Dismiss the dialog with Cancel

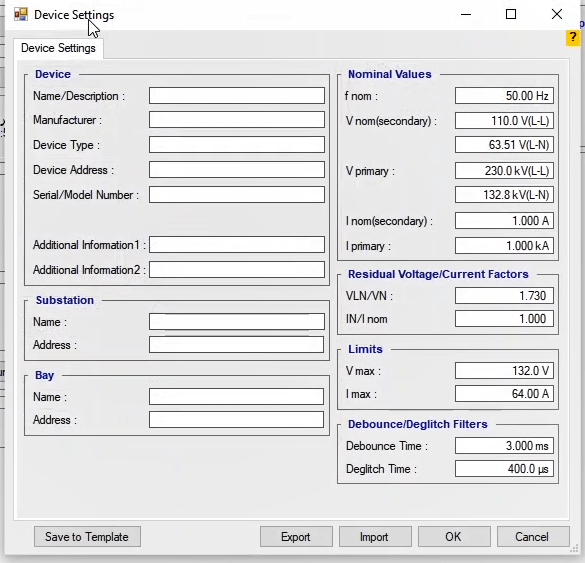tap(533, 537)
